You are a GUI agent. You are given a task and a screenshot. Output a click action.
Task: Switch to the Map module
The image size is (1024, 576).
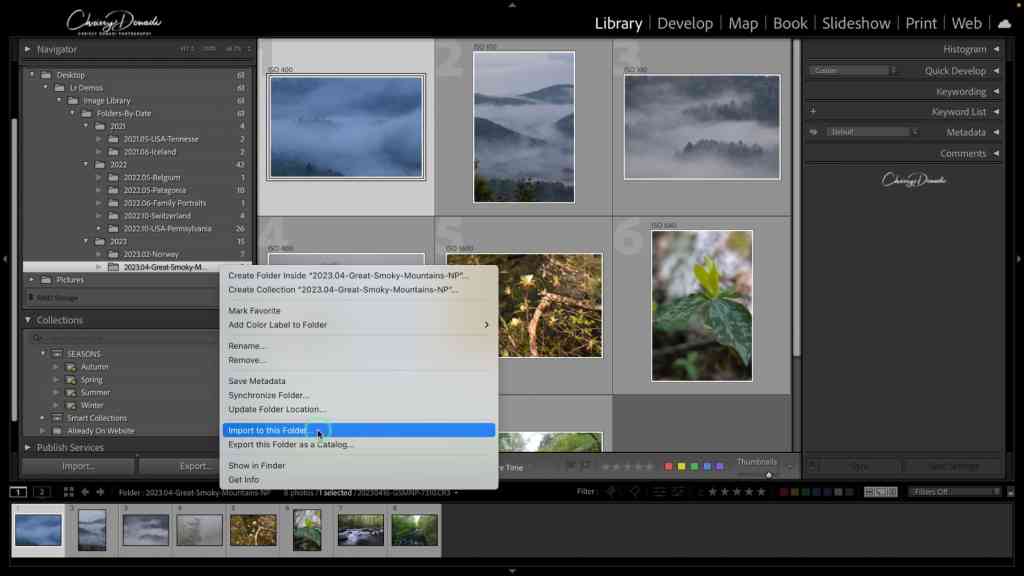point(743,24)
